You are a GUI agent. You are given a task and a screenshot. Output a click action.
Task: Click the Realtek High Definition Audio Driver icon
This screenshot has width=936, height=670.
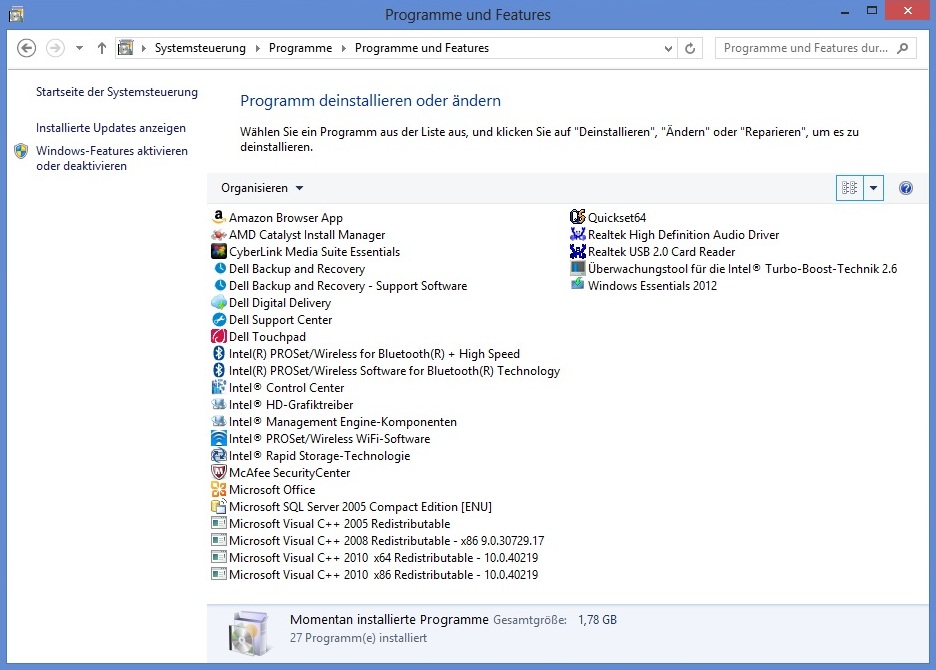point(578,235)
